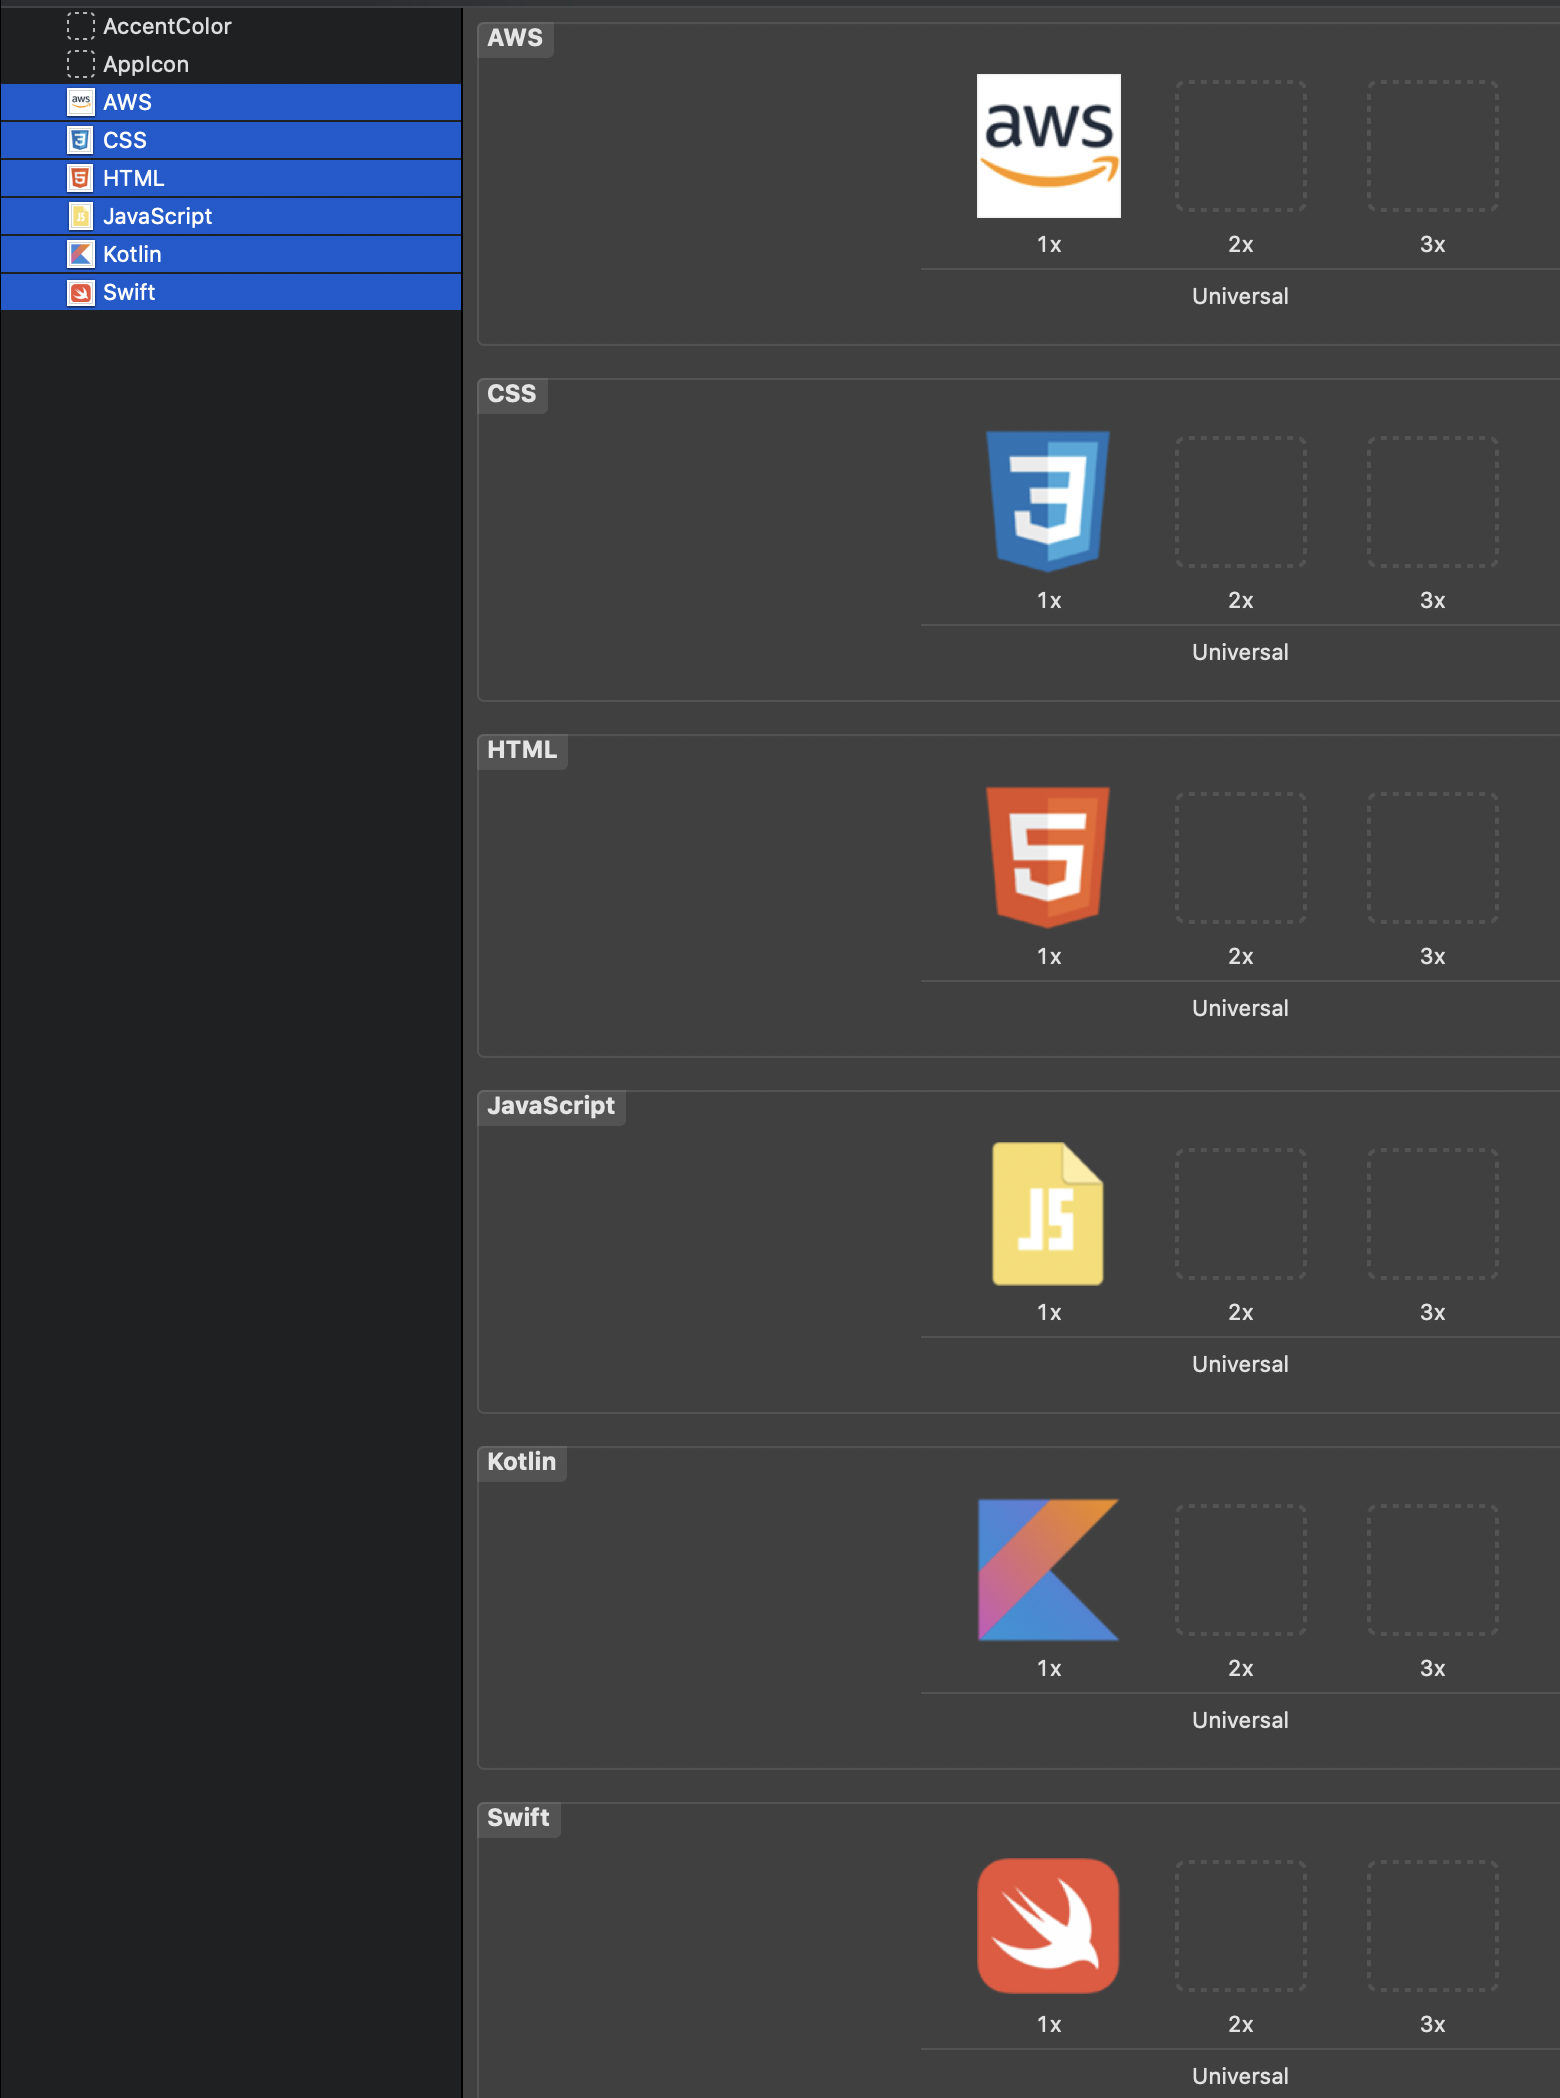The height and width of the screenshot is (2098, 1560).
Task: Select the Swift row in asset list
Action: click(231, 292)
